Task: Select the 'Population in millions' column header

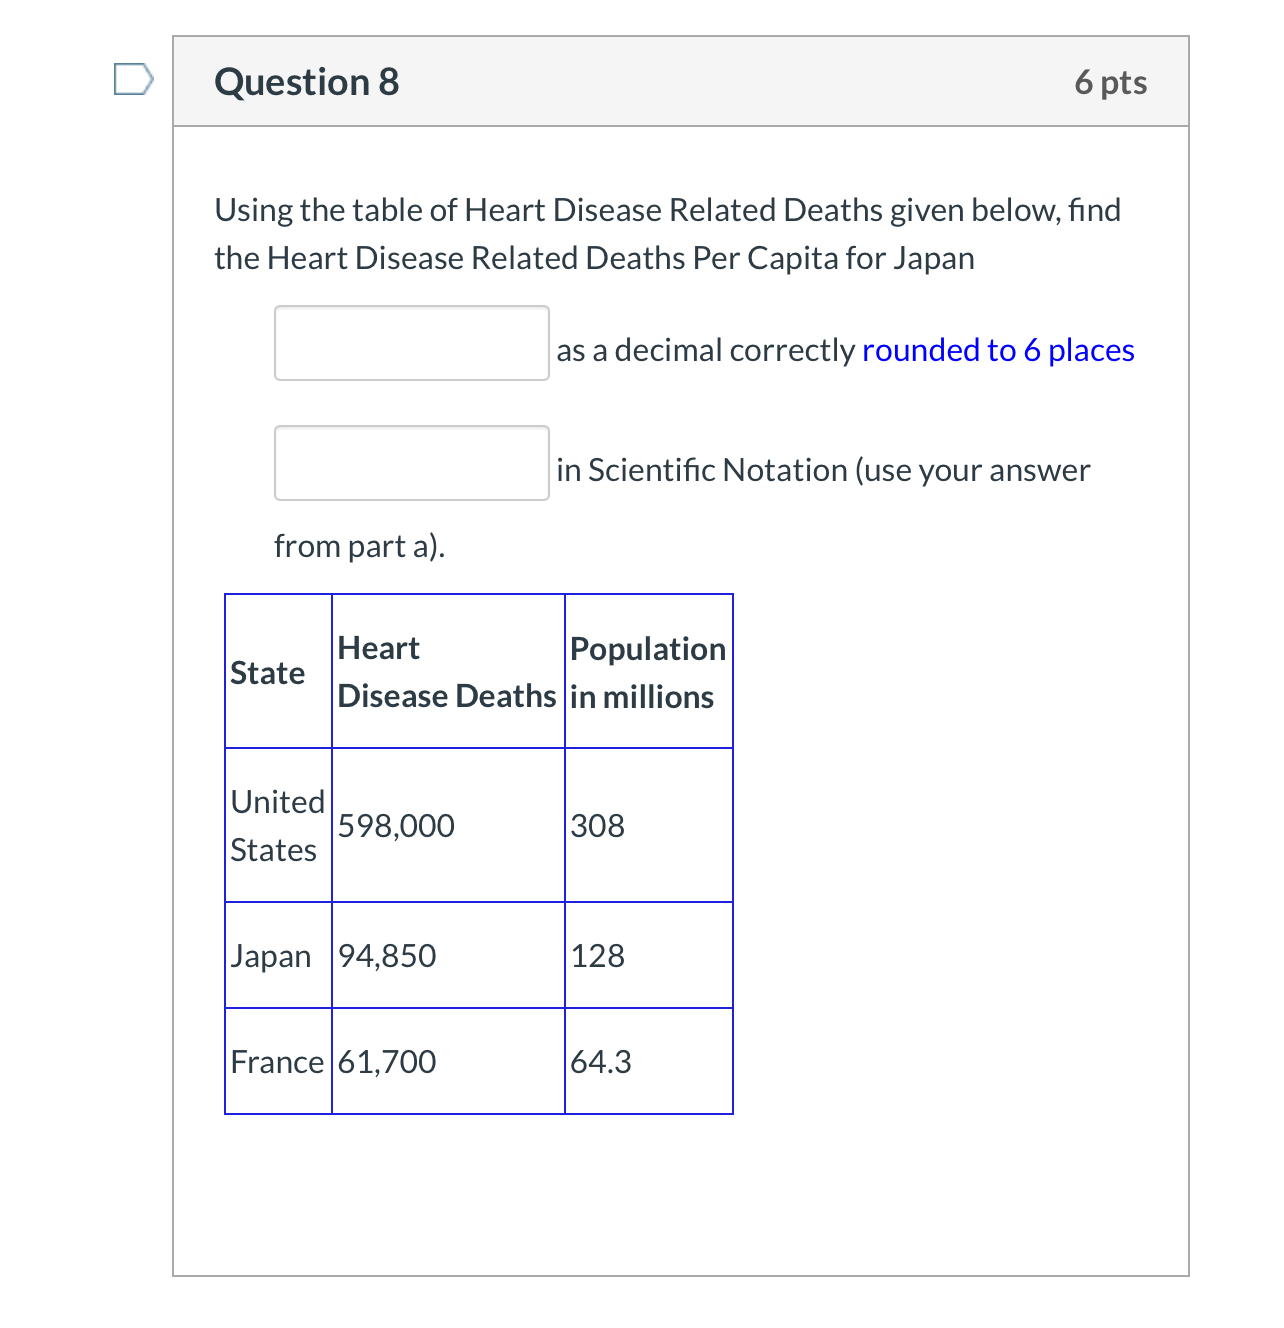Action: click(647, 672)
